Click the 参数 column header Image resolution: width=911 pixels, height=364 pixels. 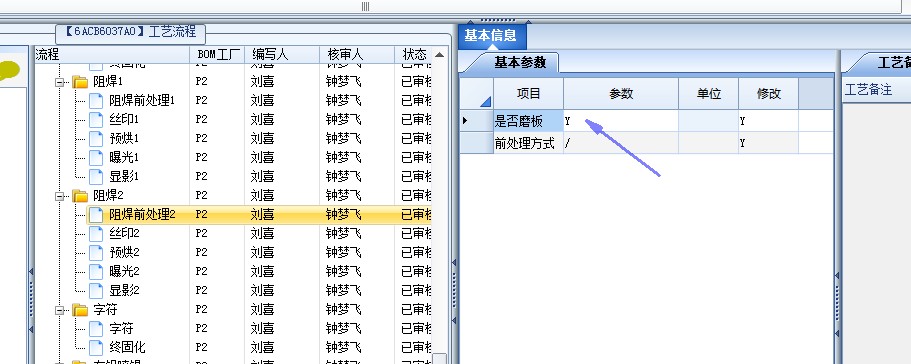tap(621, 94)
